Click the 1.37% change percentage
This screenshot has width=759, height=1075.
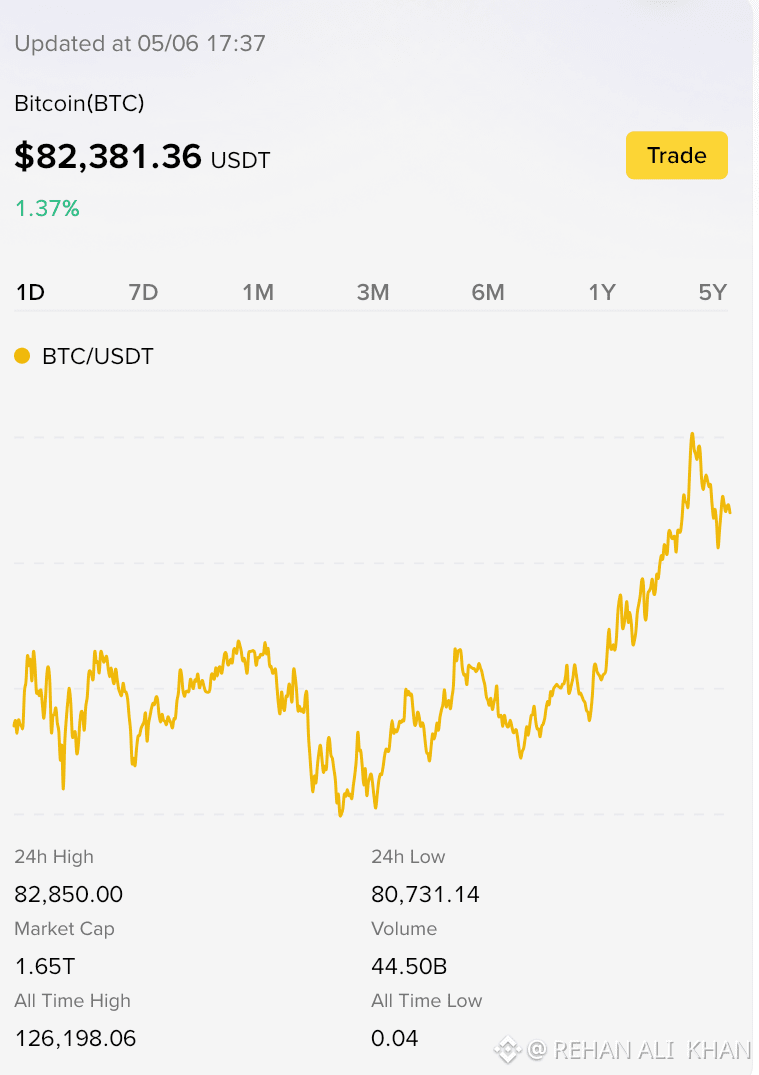pyautogui.click(x=47, y=208)
